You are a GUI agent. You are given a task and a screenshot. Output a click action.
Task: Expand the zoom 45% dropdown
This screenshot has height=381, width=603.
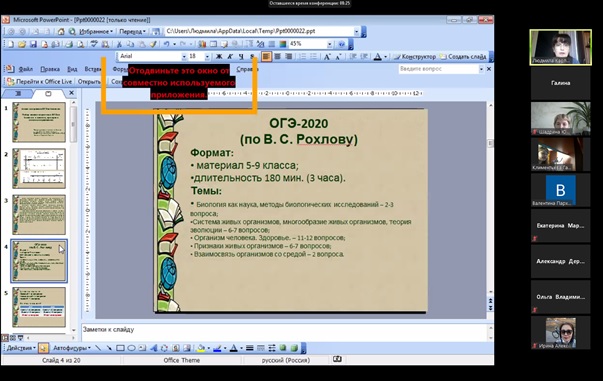click(330, 44)
